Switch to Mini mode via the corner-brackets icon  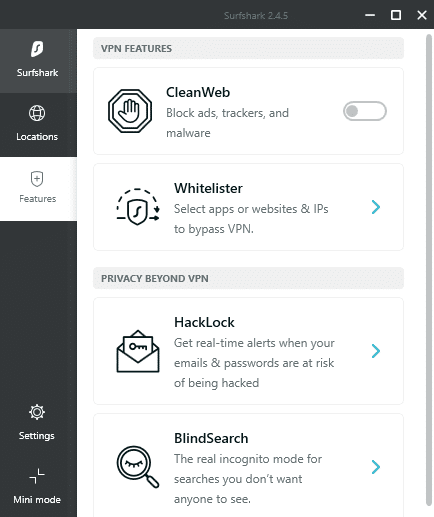pyautogui.click(x=37, y=476)
